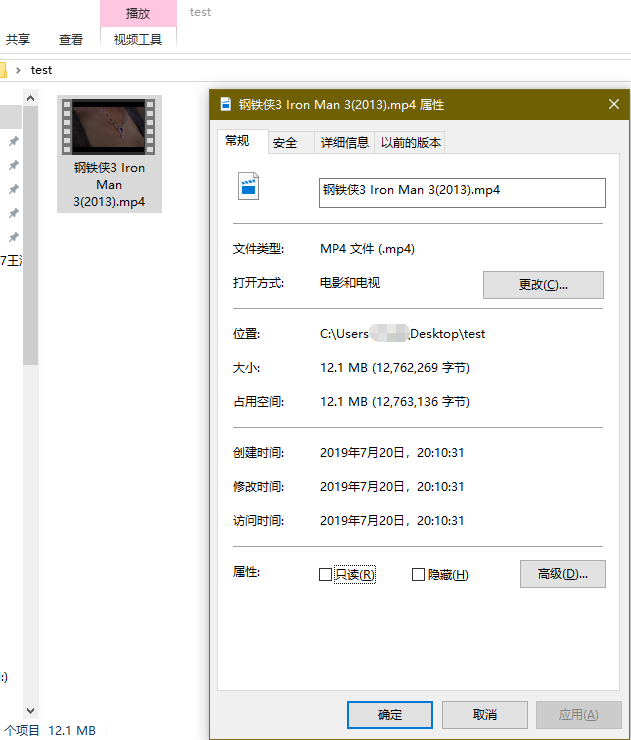This screenshot has width=631, height=740.
Task: Click the 访问时间 date value
Action: tap(392, 521)
